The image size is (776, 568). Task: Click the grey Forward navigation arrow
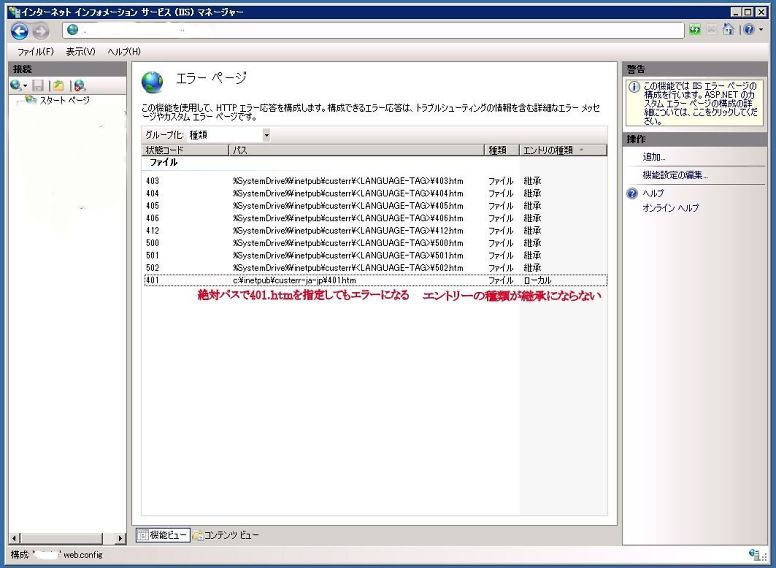pyautogui.click(x=41, y=31)
